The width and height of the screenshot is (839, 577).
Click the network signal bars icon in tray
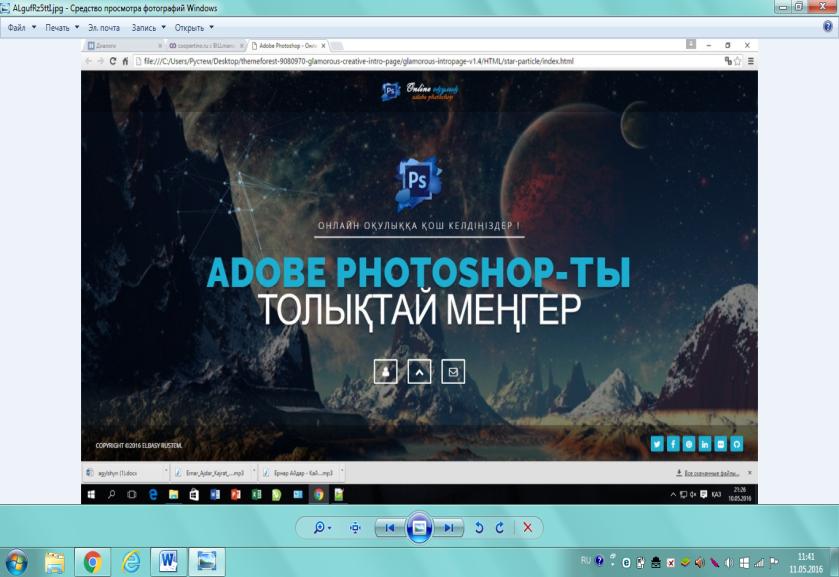click(759, 563)
